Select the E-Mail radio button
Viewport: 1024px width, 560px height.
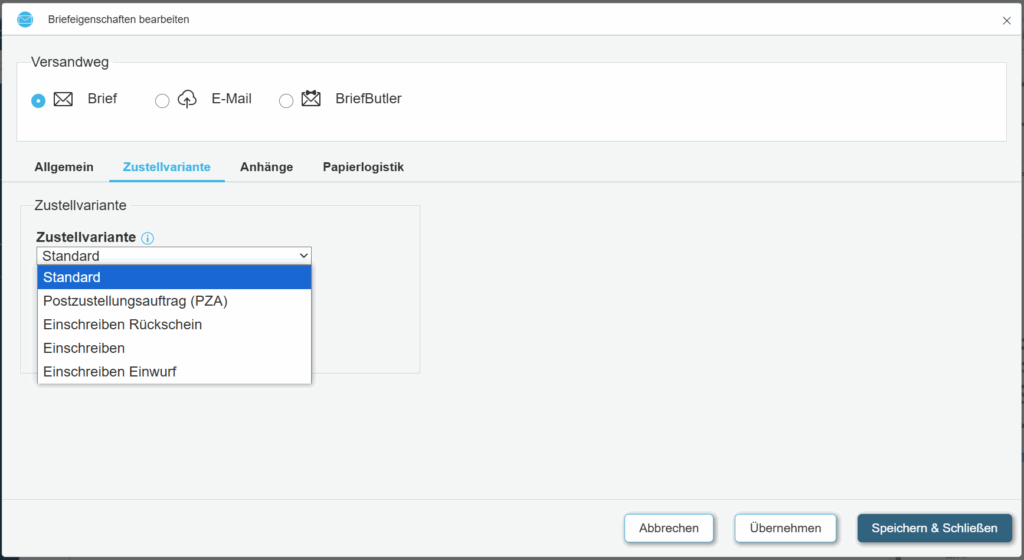click(x=162, y=100)
